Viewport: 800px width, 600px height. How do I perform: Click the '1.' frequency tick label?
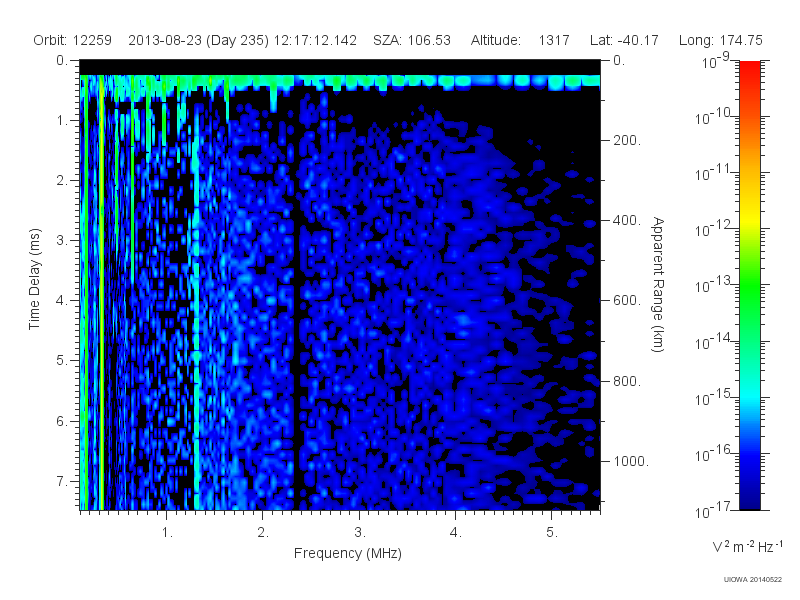pyautogui.click(x=167, y=533)
